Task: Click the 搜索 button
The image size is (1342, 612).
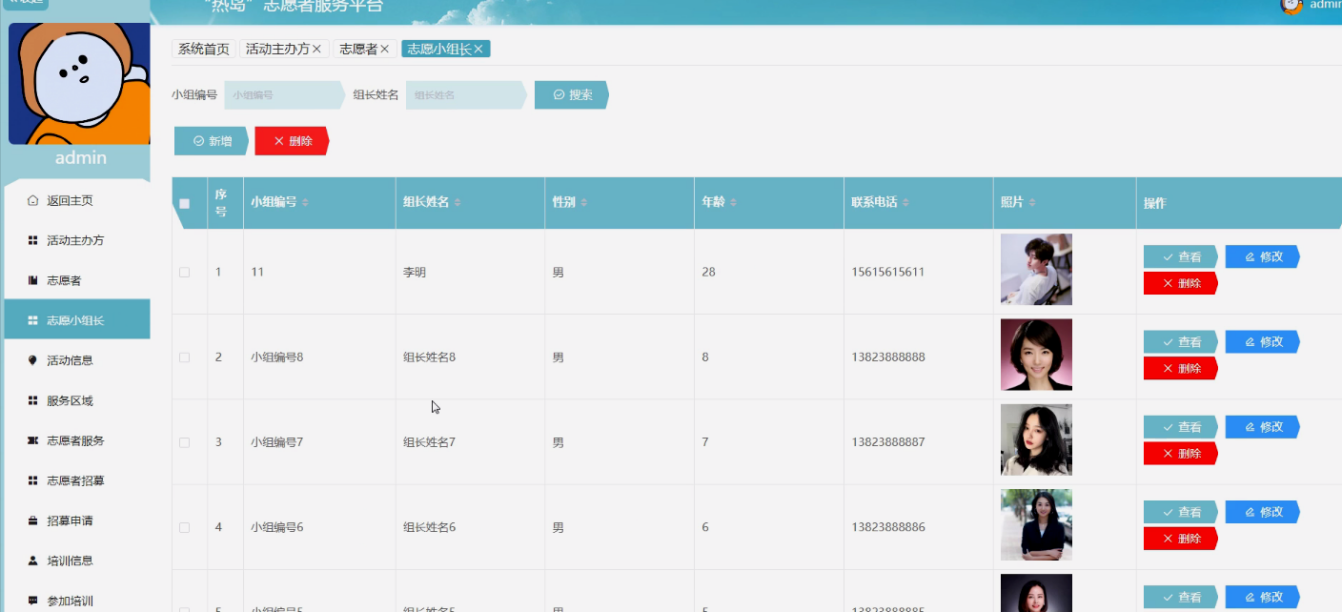Action: coord(571,95)
